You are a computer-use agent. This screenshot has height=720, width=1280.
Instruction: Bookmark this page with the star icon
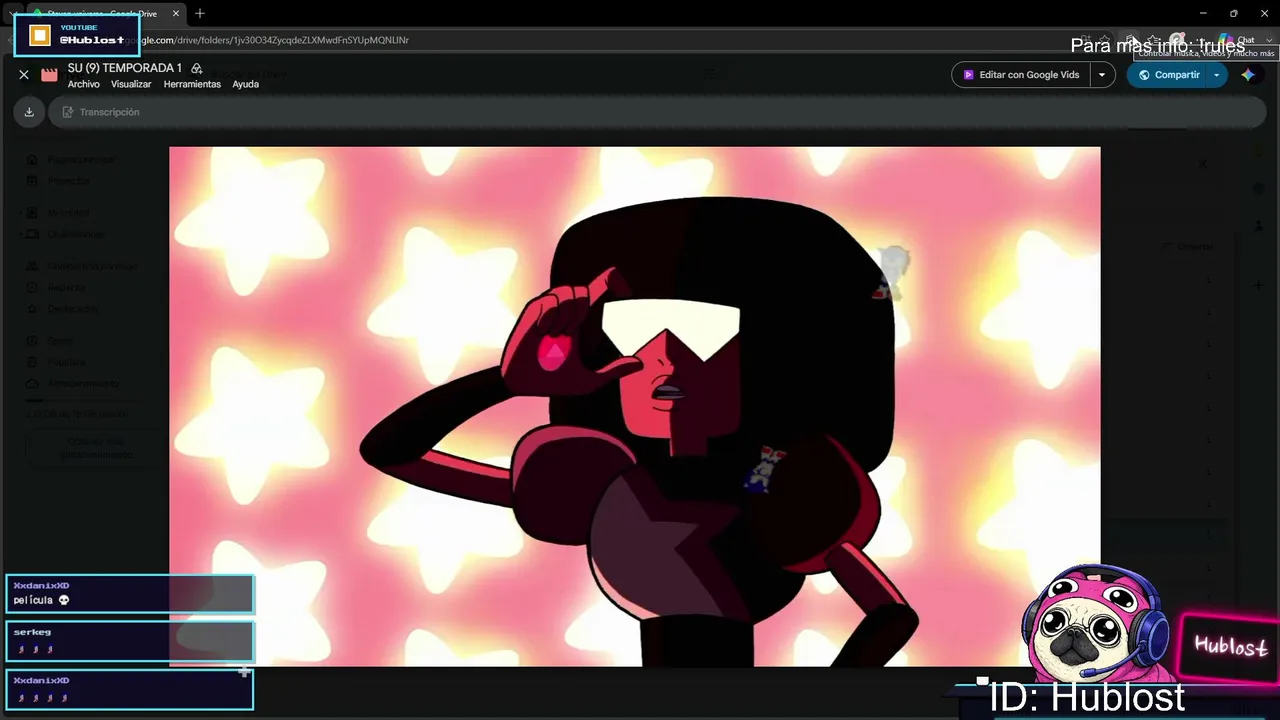pos(1105,40)
